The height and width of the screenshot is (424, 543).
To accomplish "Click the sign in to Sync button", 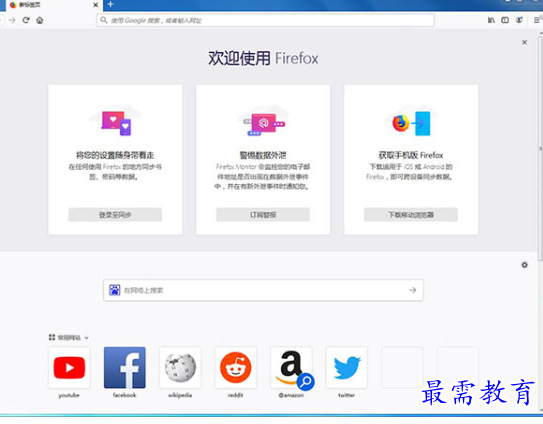I will pos(115,214).
